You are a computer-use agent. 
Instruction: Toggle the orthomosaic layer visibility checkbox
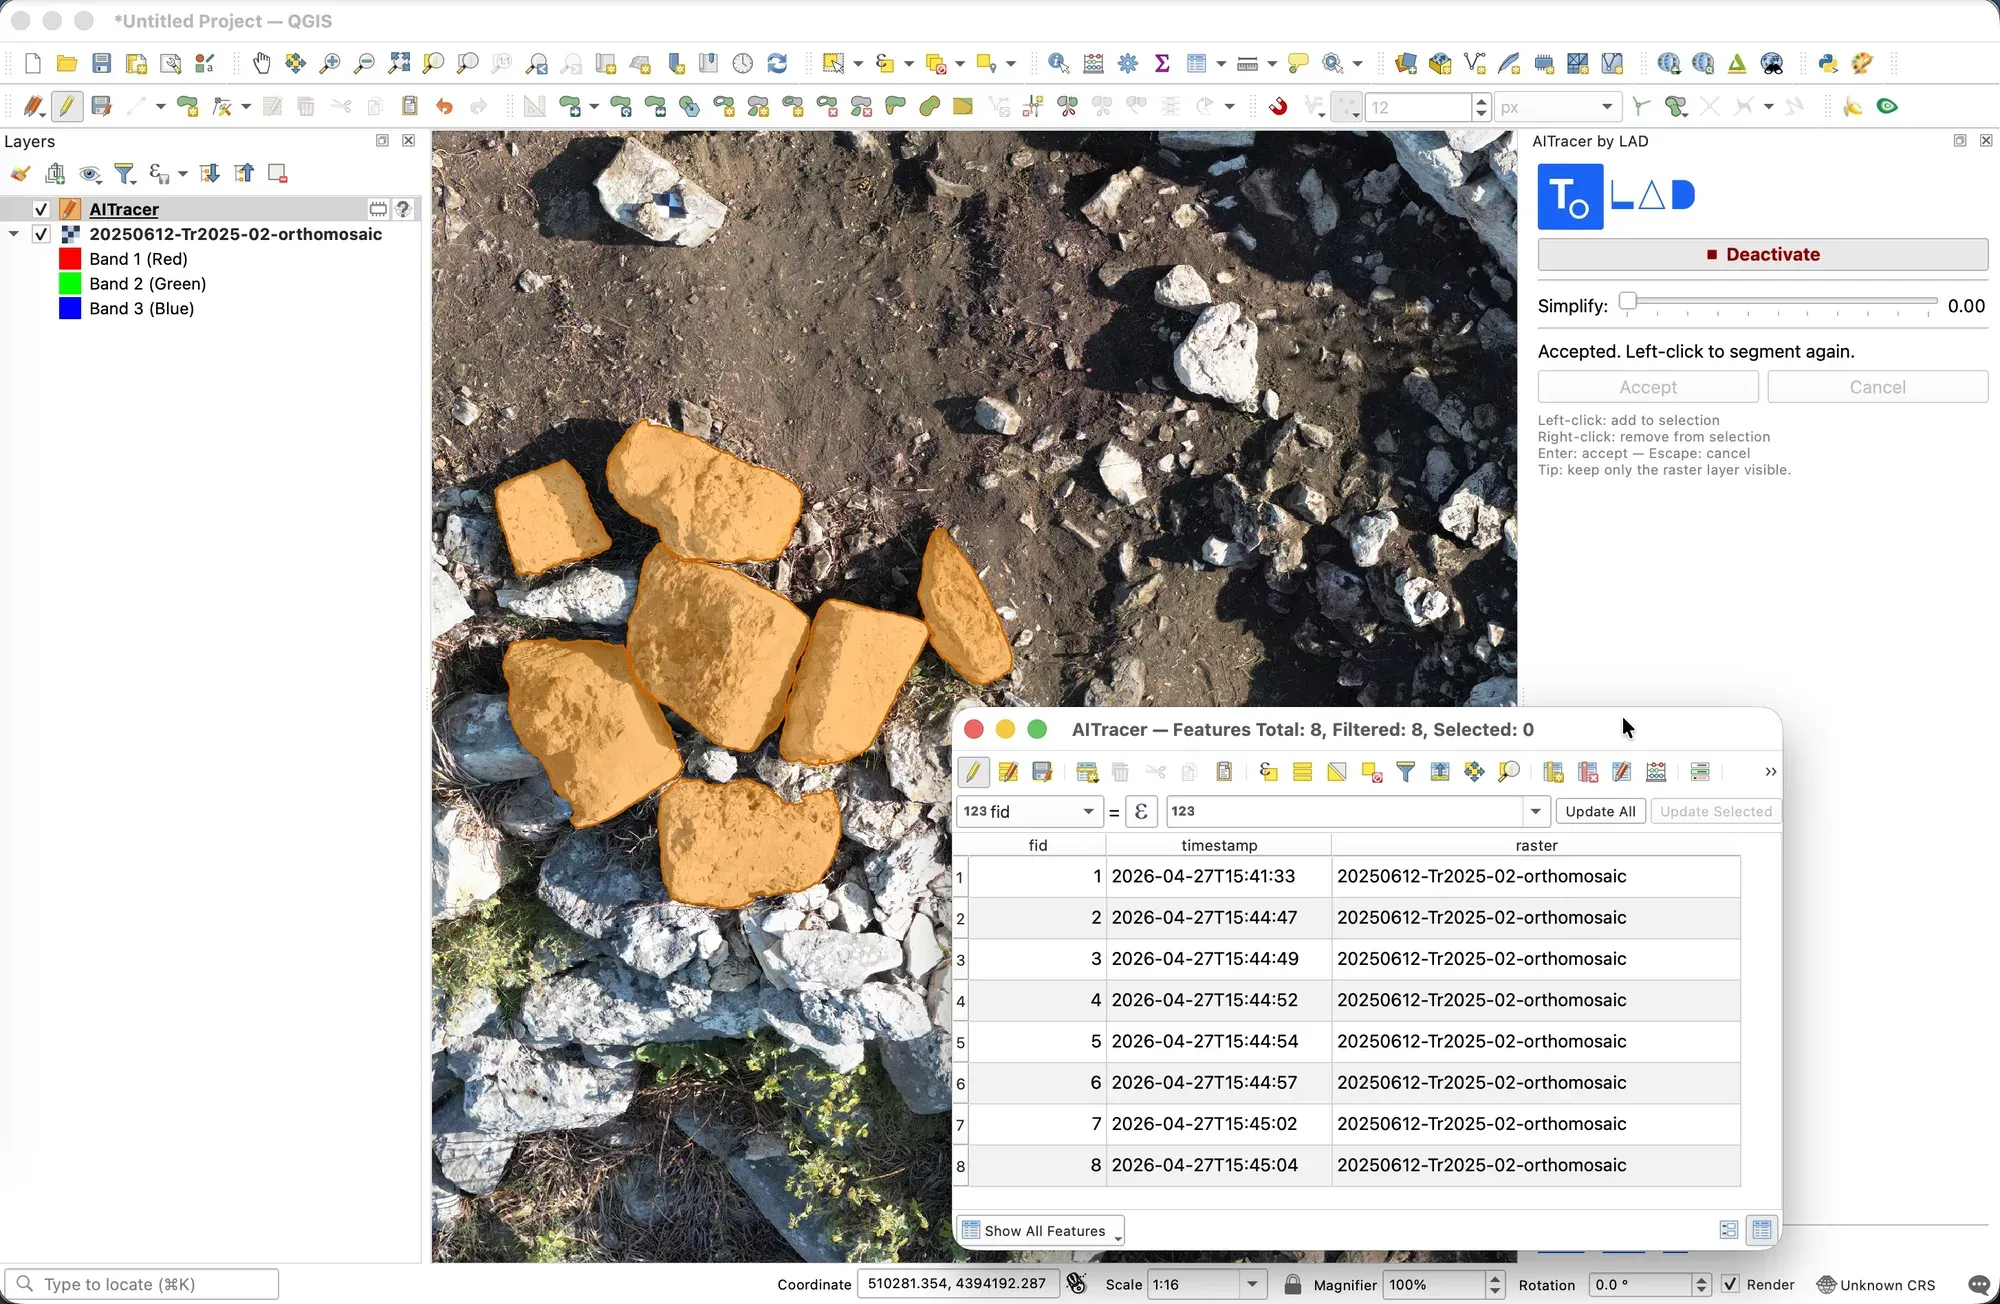pyautogui.click(x=41, y=234)
